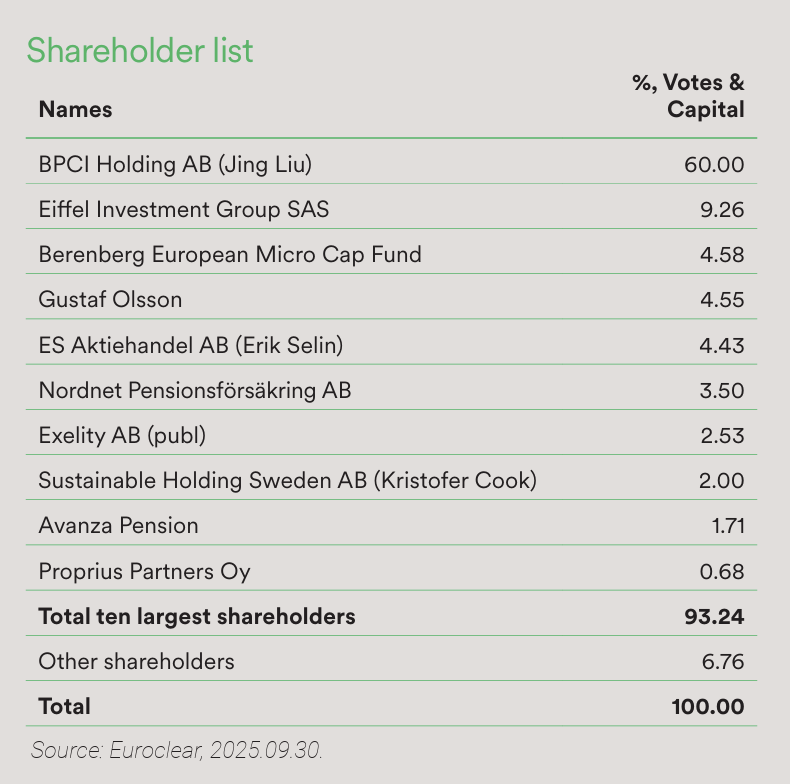This screenshot has height=784, width=790.
Task: Click the 60.00 percentage value
Action: (714, 164)
